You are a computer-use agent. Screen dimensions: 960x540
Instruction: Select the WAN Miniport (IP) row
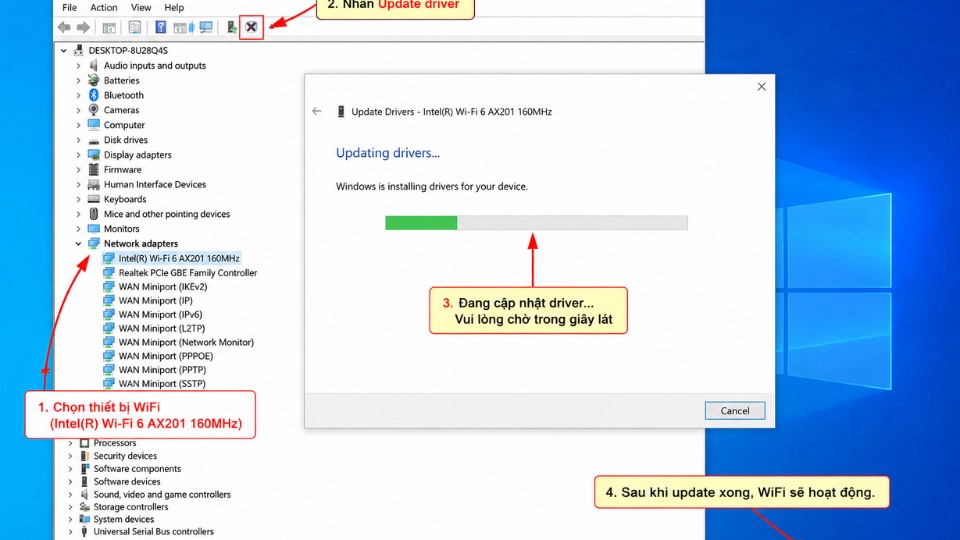pos(148,301)
